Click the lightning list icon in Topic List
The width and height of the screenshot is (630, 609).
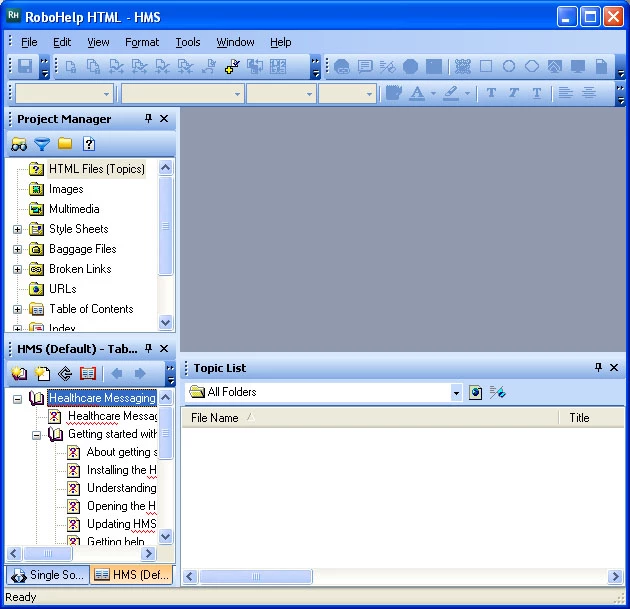(497, 392)
